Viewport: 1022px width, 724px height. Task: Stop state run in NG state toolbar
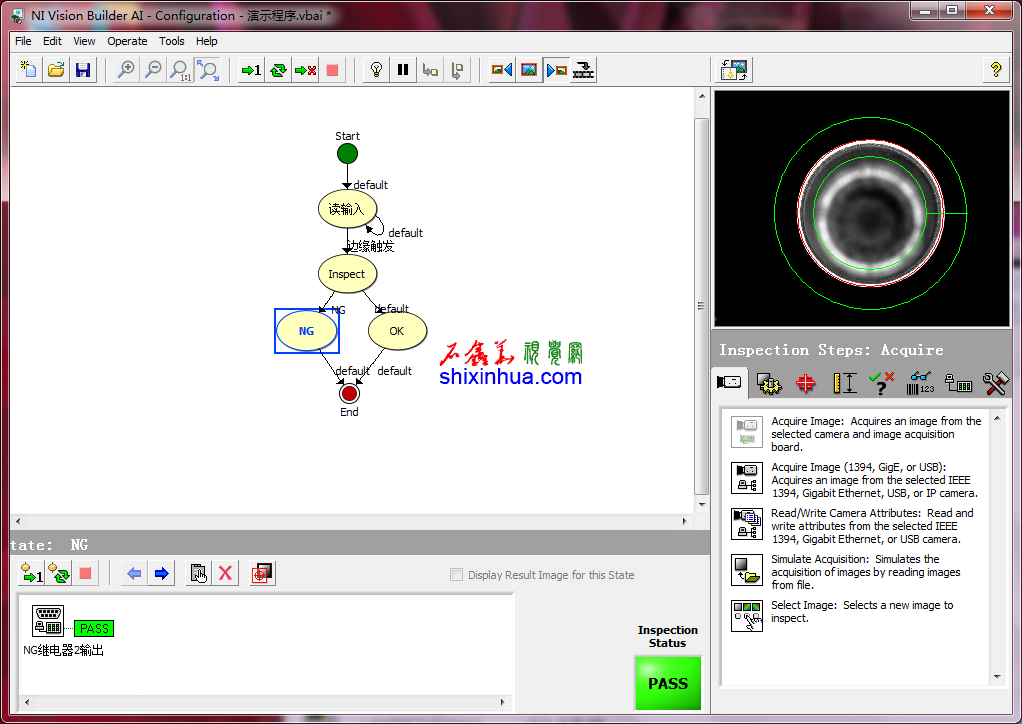pos(85,573)
